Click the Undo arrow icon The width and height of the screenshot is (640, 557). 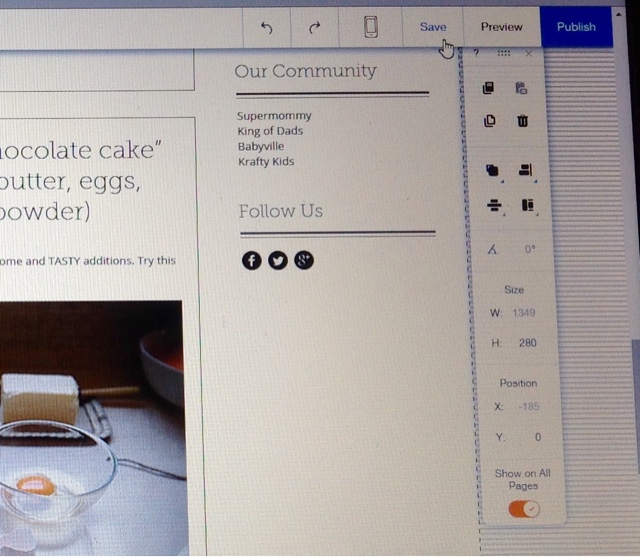267,28
